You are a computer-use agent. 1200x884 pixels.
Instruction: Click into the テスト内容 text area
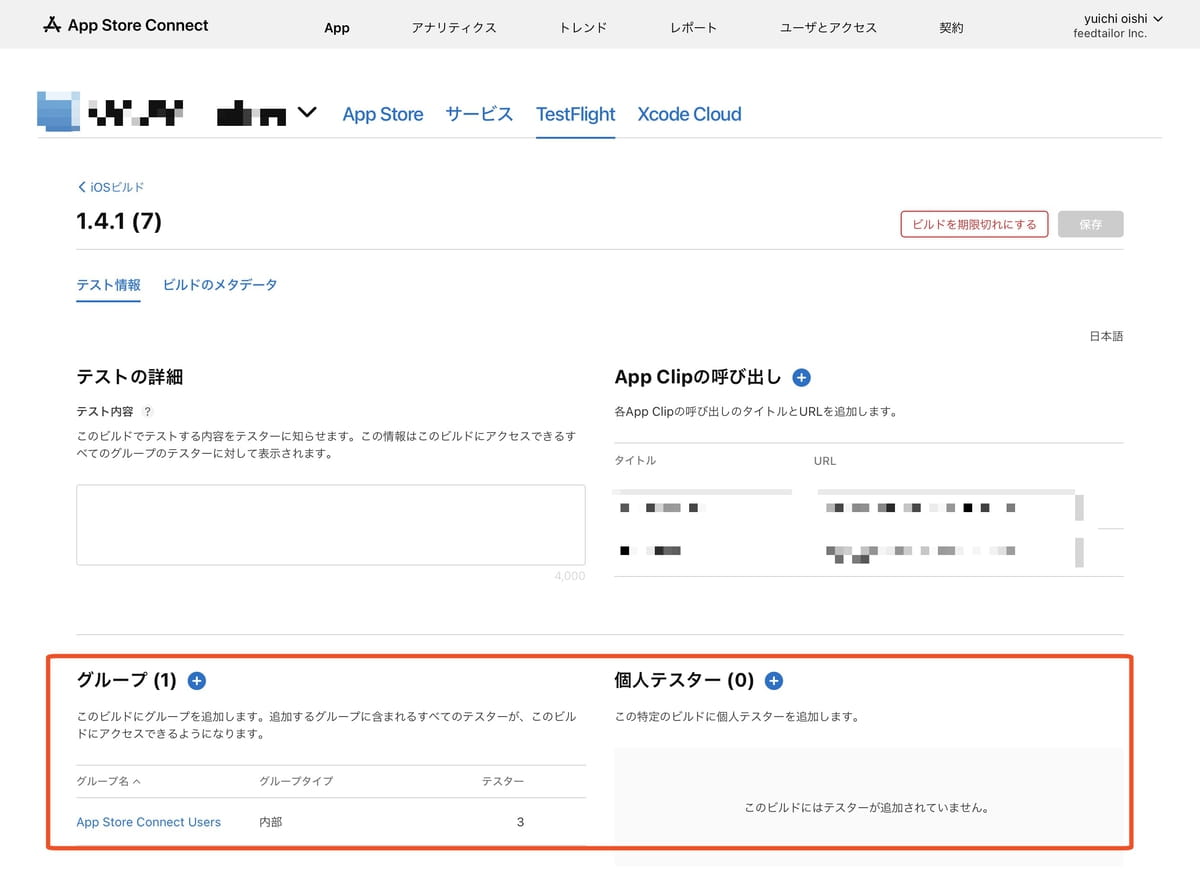[x=331, y=525]
